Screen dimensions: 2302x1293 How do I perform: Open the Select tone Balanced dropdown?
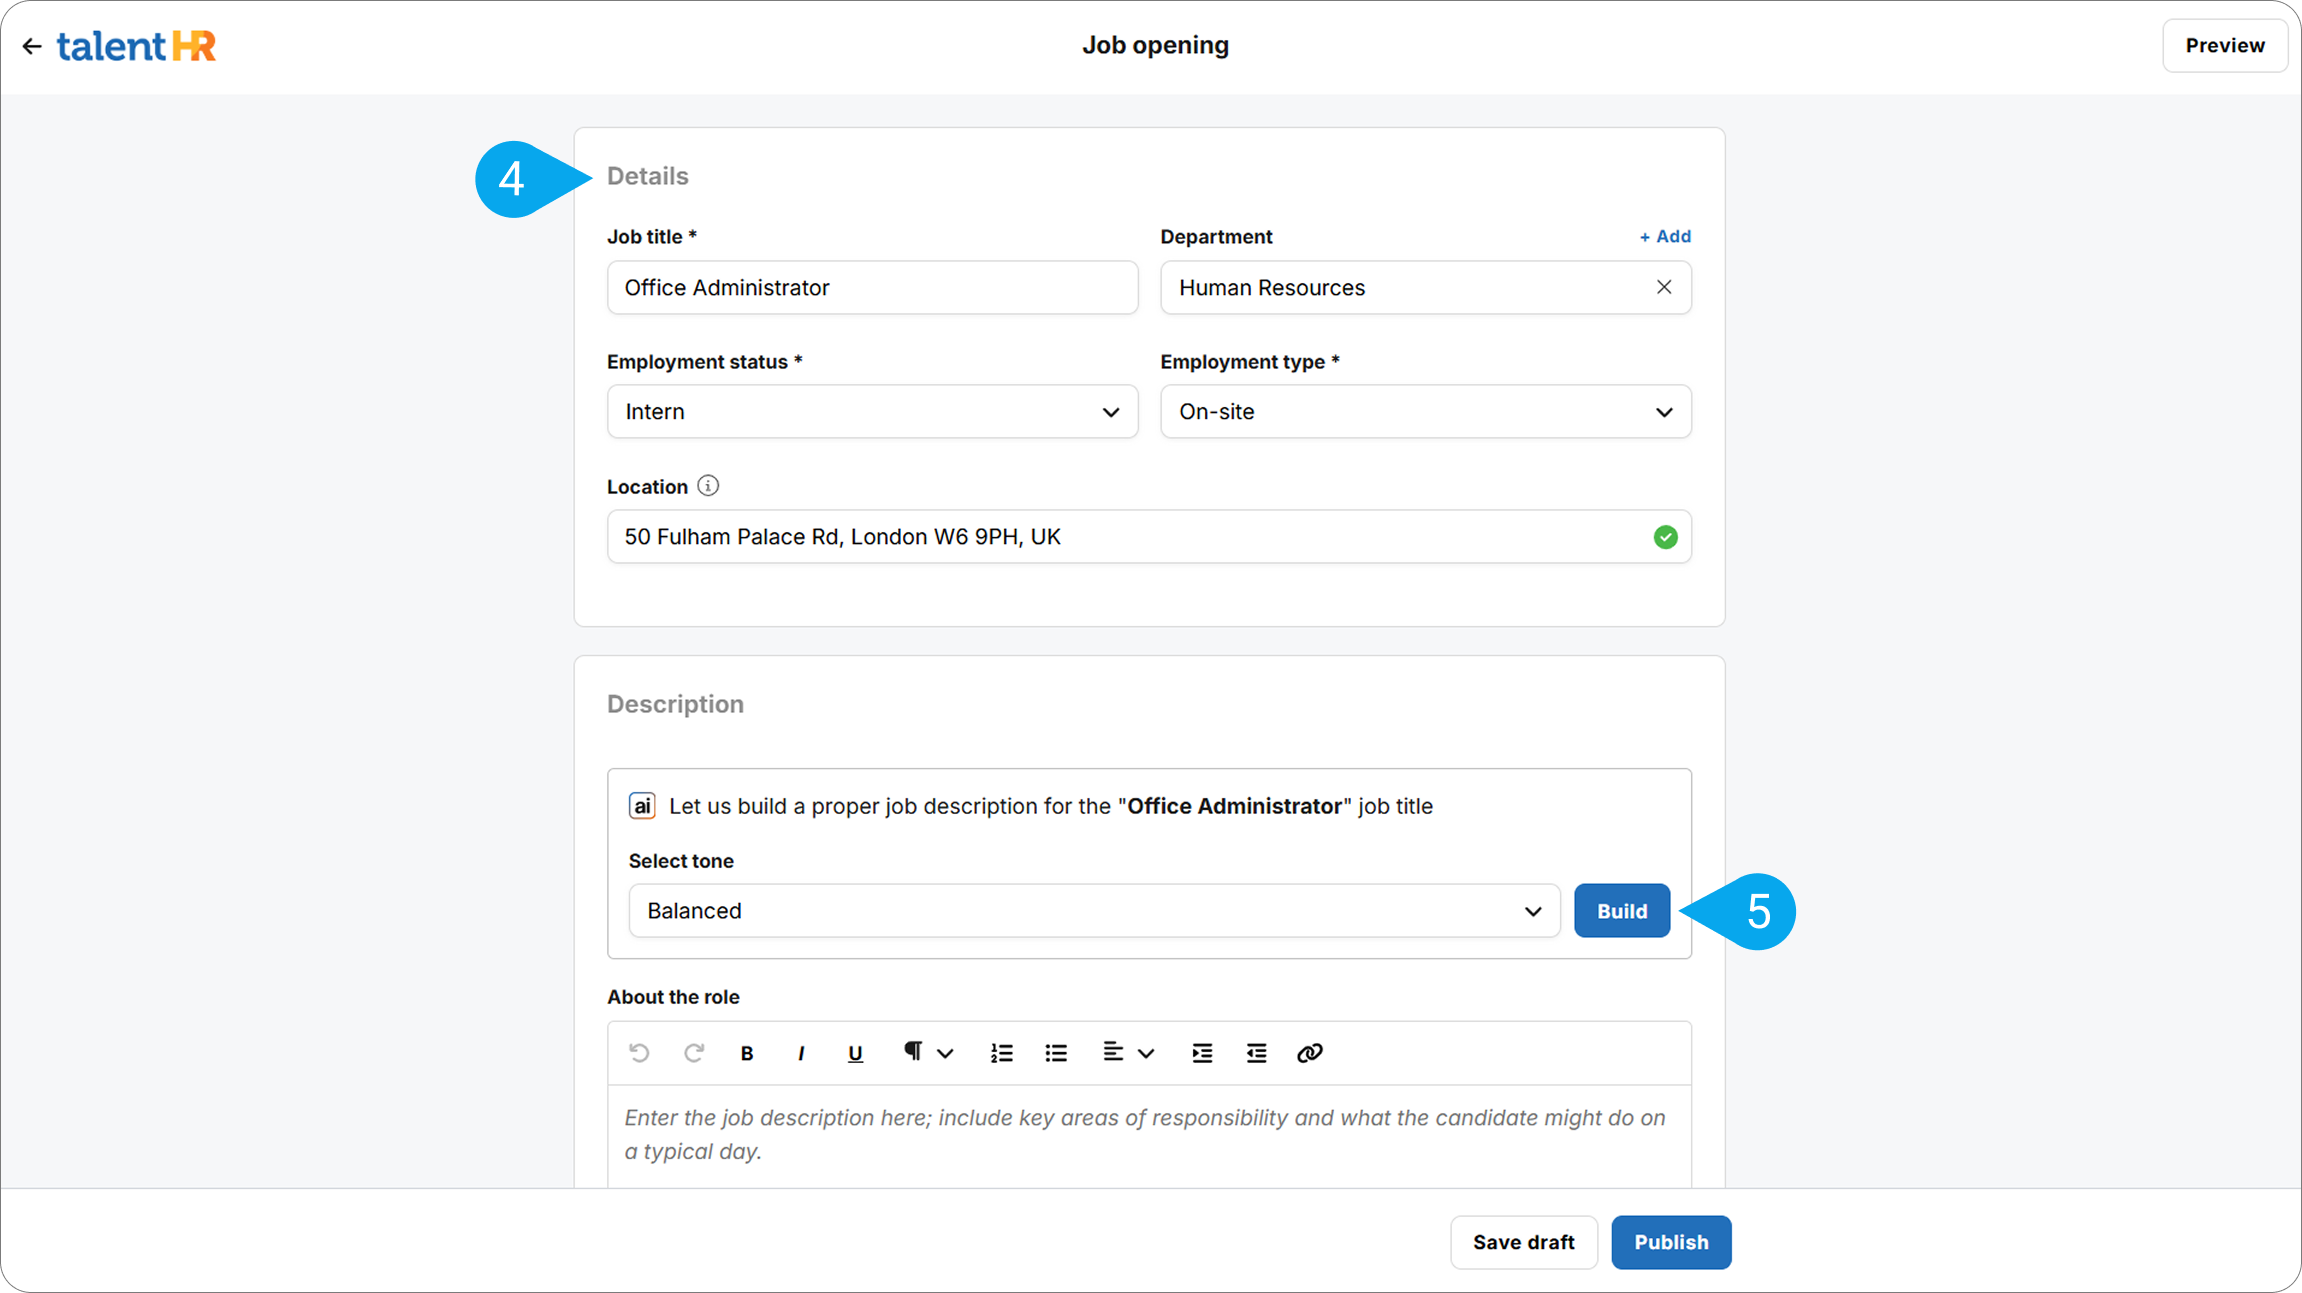(x=1094, y=911)
